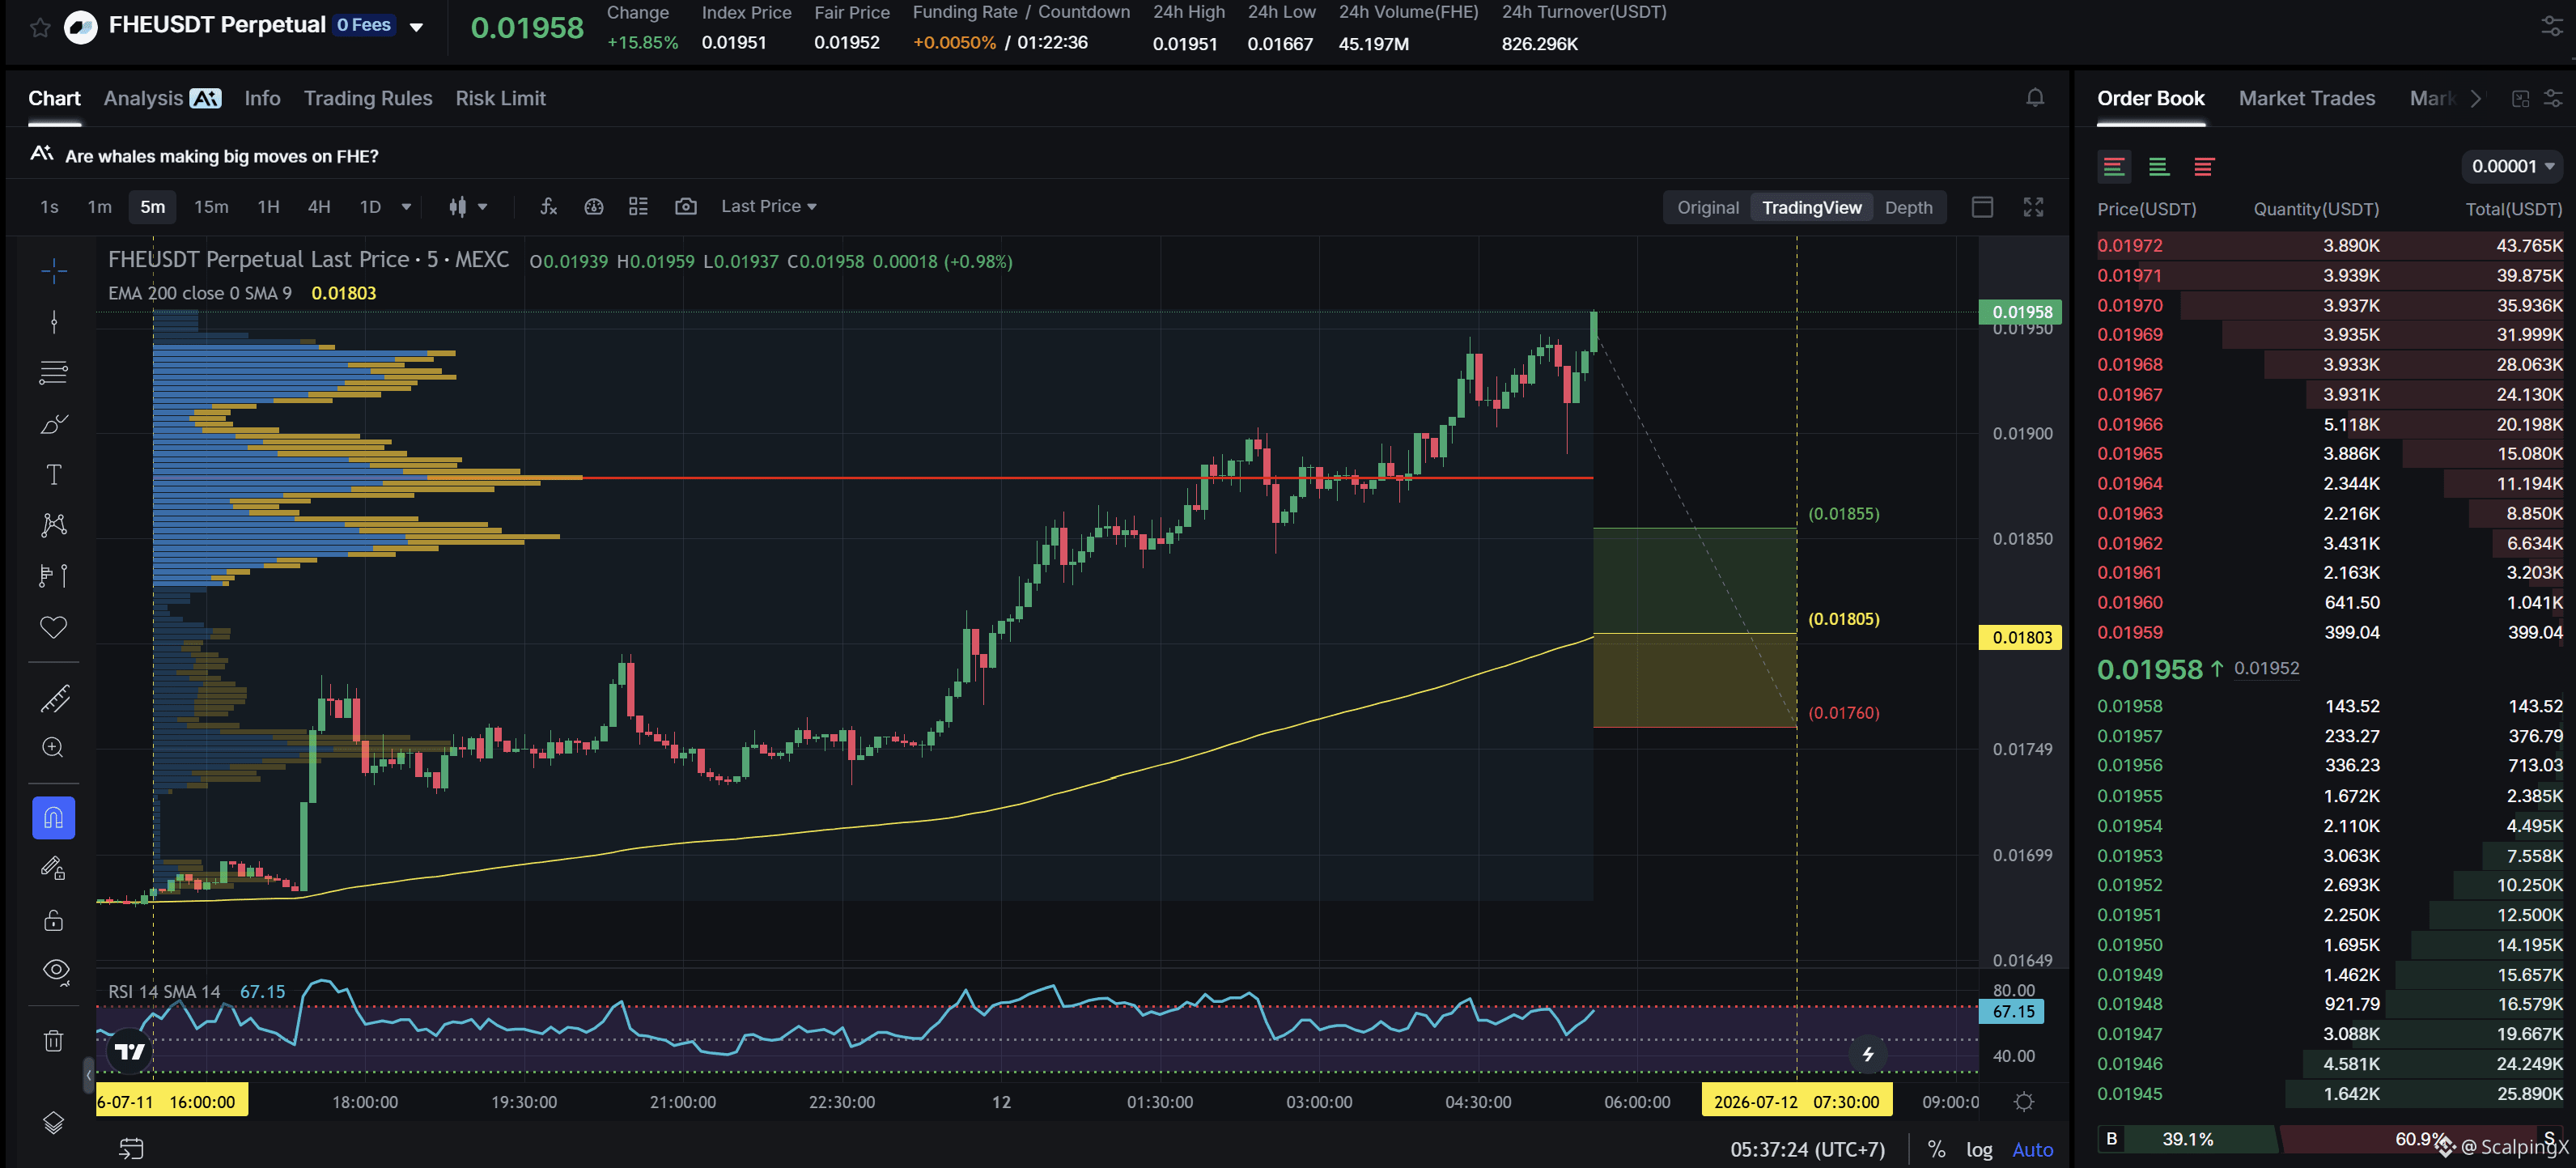Screen dimensions: 2576x1168
Task: Toggle the chart panel layout icon
Action: click(x=1982, y=207)
